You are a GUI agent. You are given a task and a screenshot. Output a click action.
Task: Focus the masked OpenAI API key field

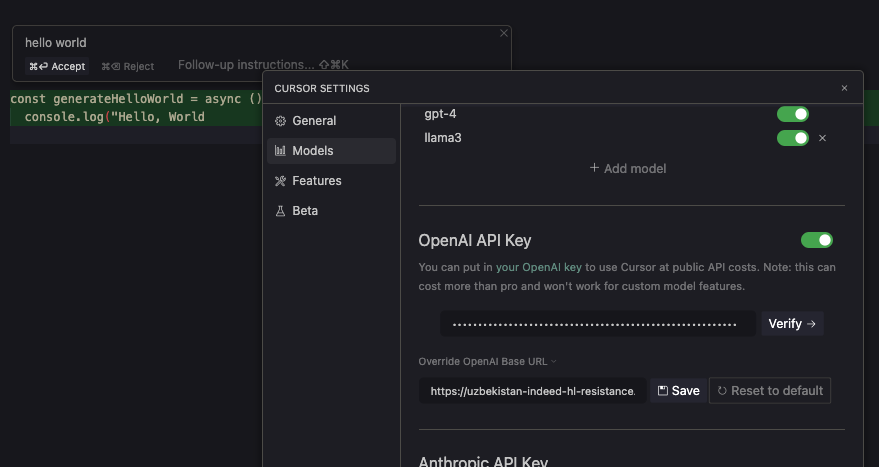(598, 323)
